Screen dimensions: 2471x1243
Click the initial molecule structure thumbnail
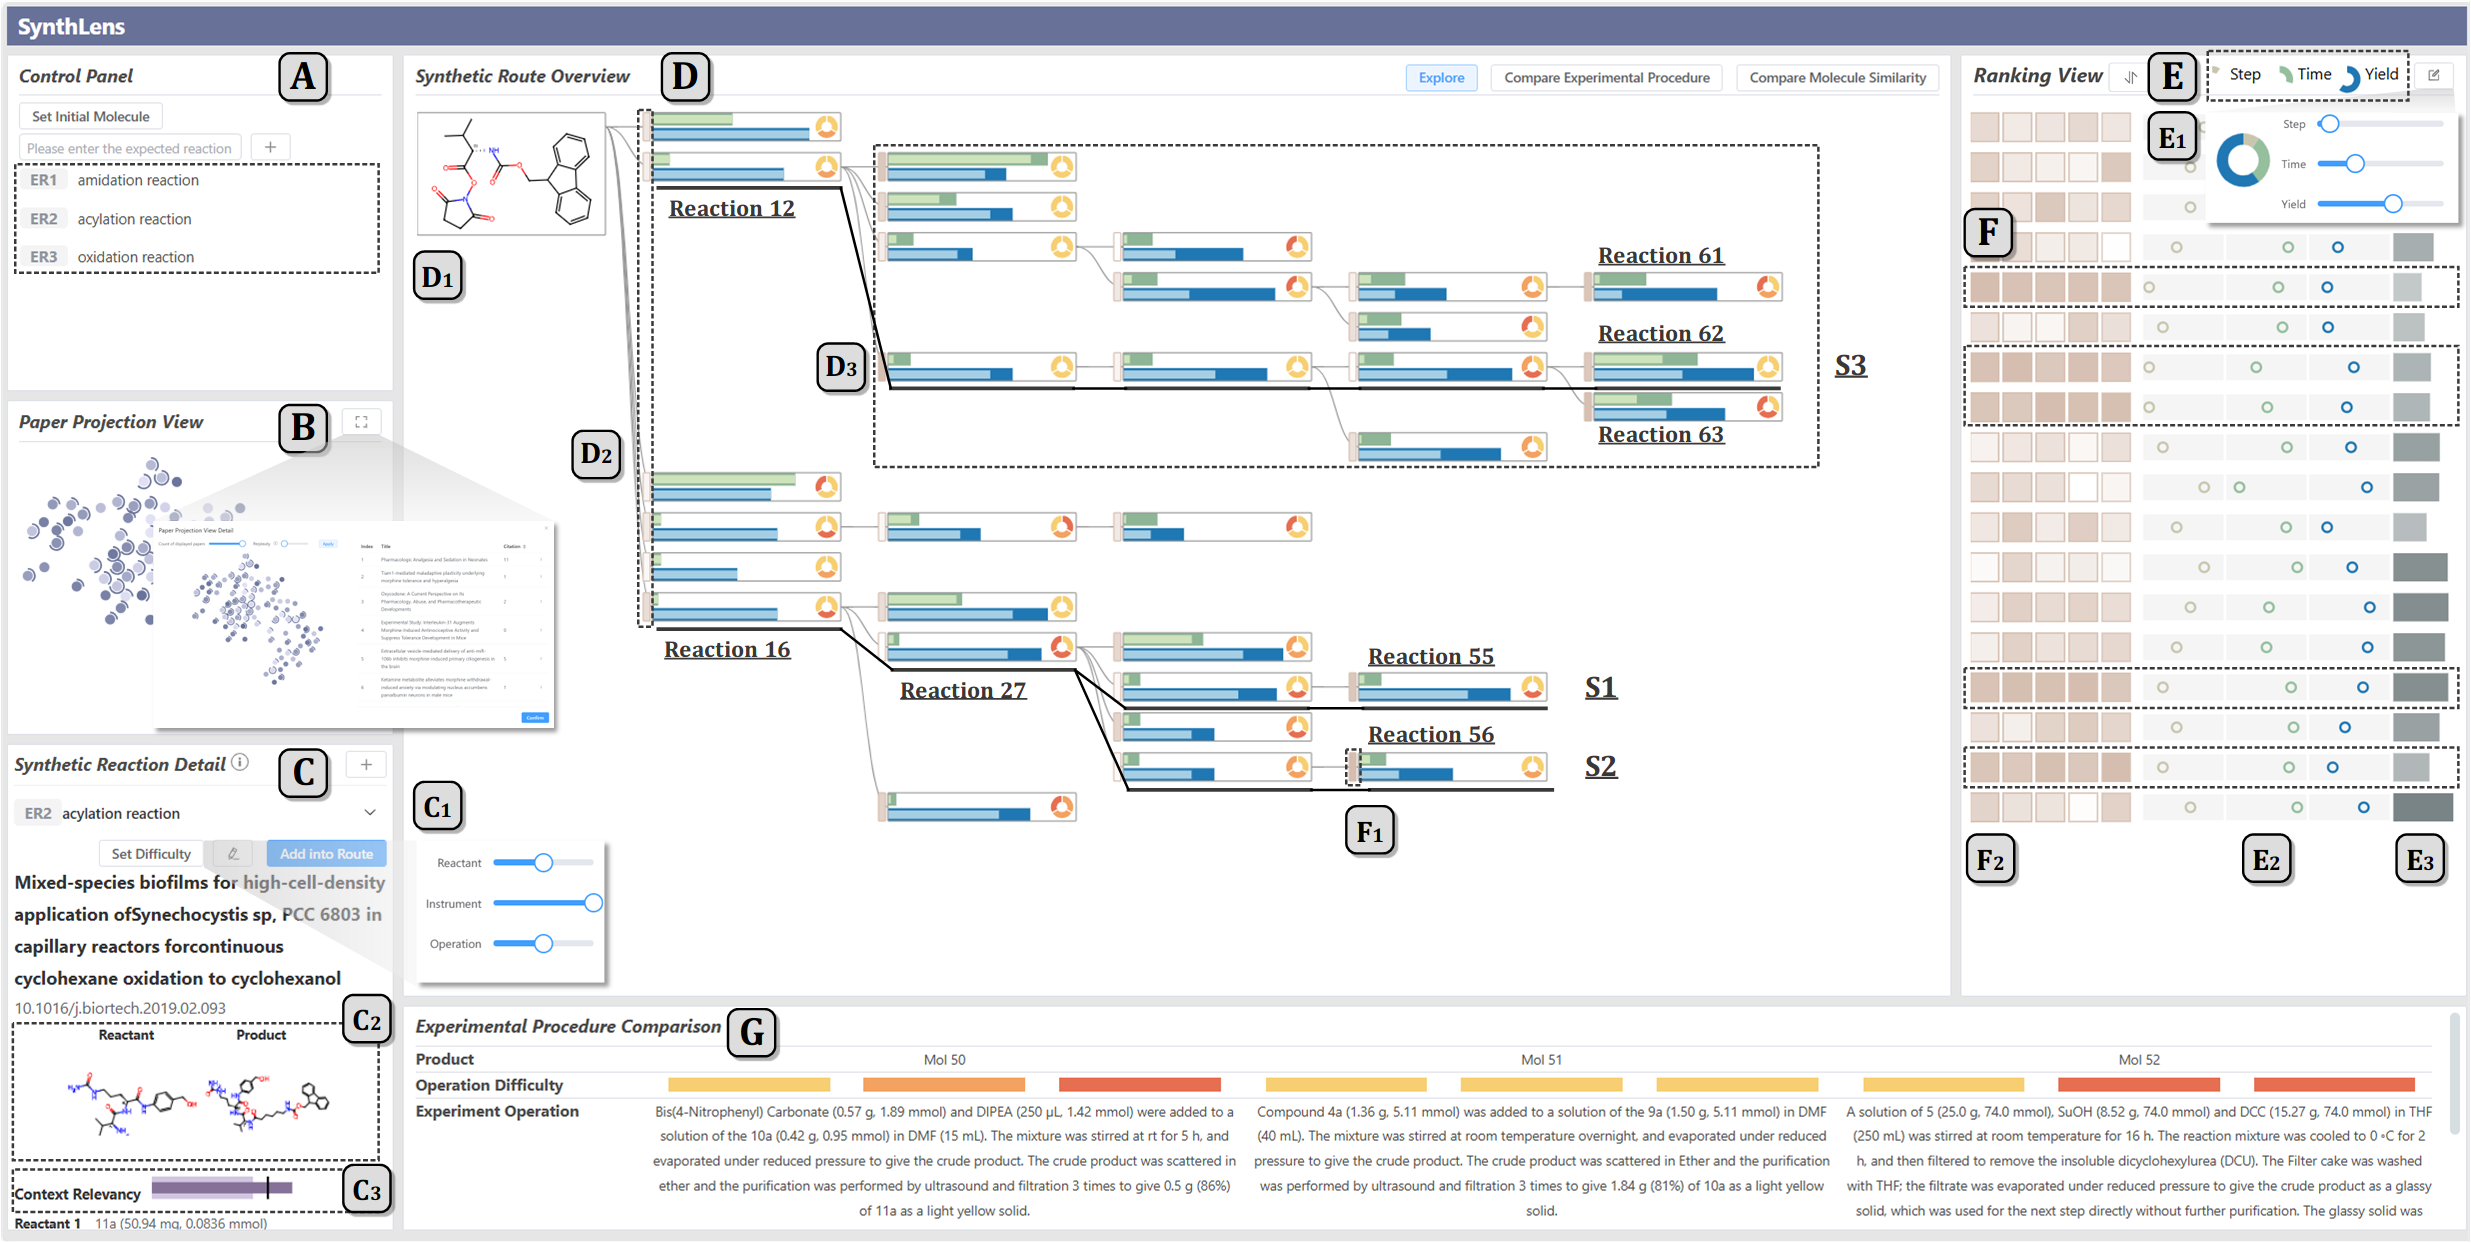tap(511, 174)
